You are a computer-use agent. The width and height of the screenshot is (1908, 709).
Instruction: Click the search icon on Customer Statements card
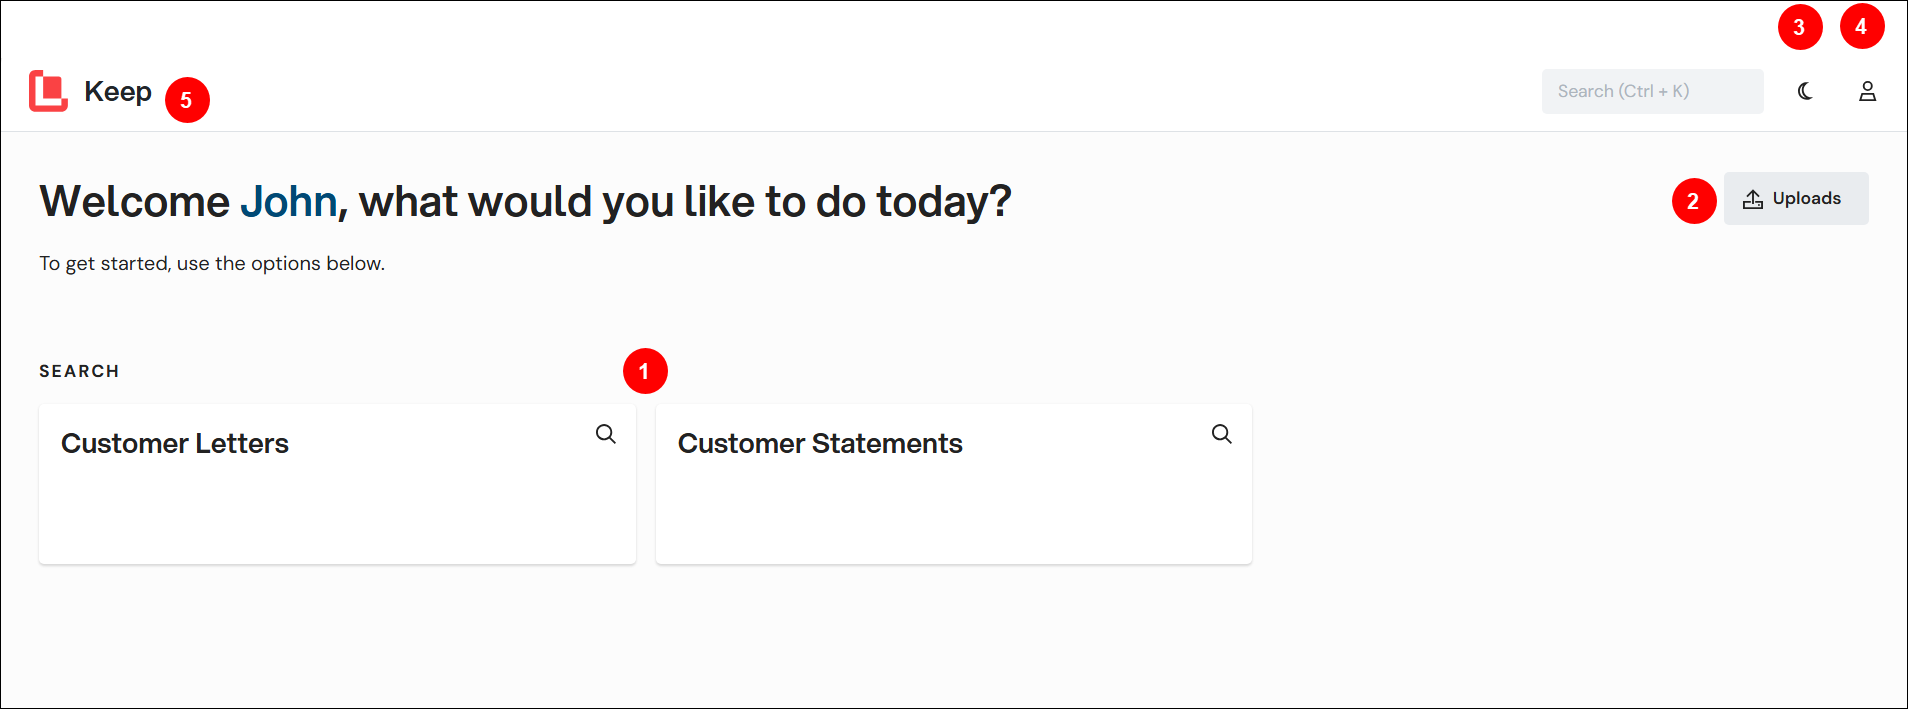click(1221, 434)
